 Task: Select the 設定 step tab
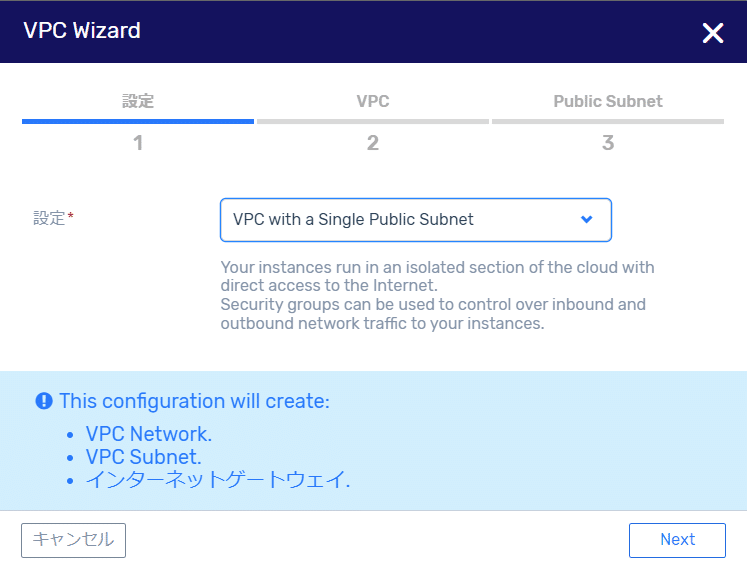pos(138,101)
